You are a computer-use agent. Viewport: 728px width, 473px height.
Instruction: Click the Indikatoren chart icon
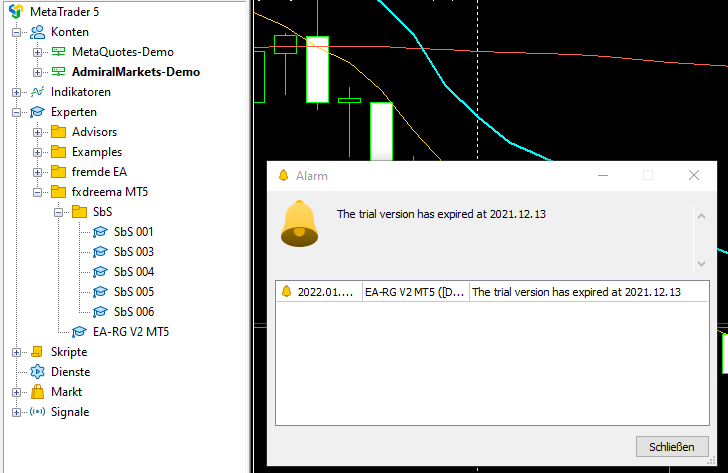click(x=38, y=91)
